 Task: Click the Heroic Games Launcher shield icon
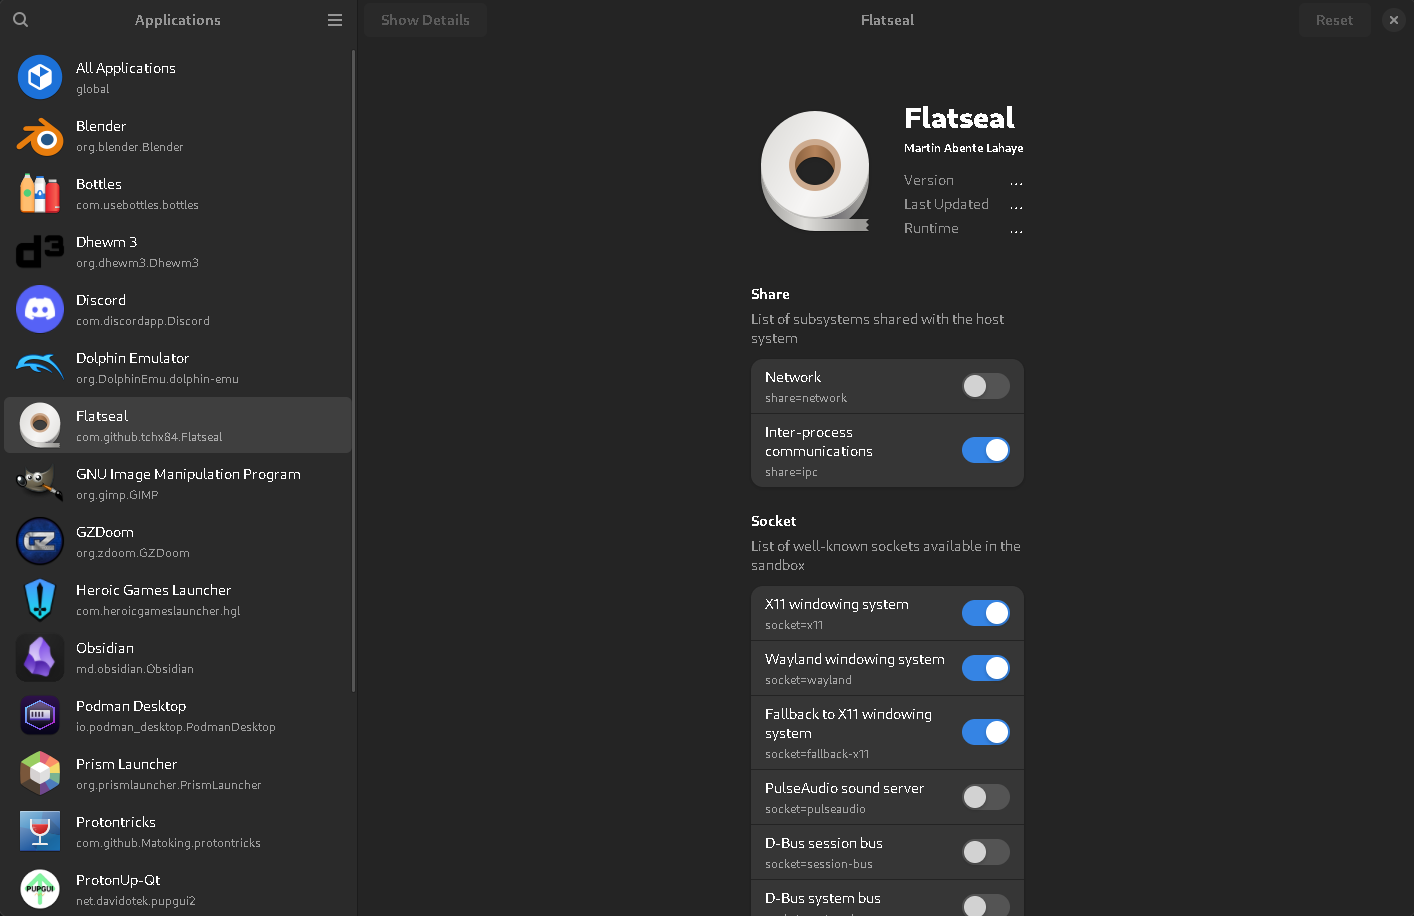click(40, 599)
